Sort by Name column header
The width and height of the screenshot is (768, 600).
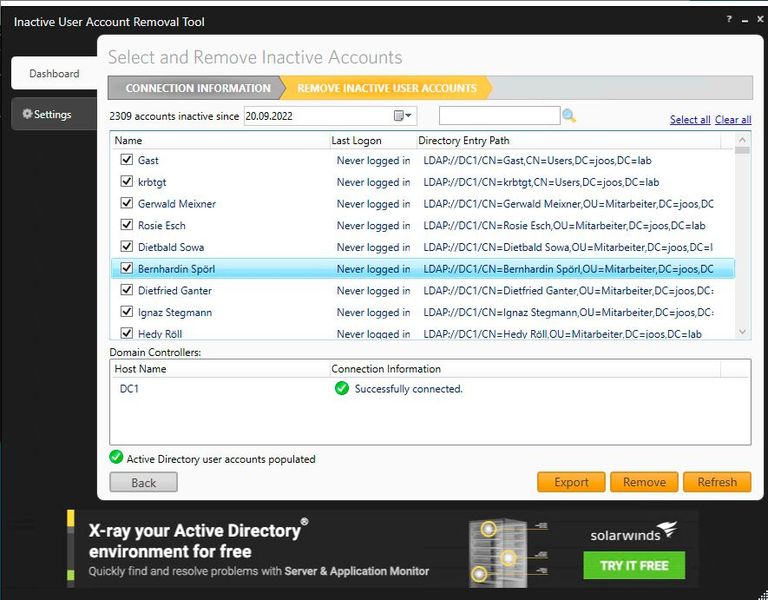click(220, 141)
